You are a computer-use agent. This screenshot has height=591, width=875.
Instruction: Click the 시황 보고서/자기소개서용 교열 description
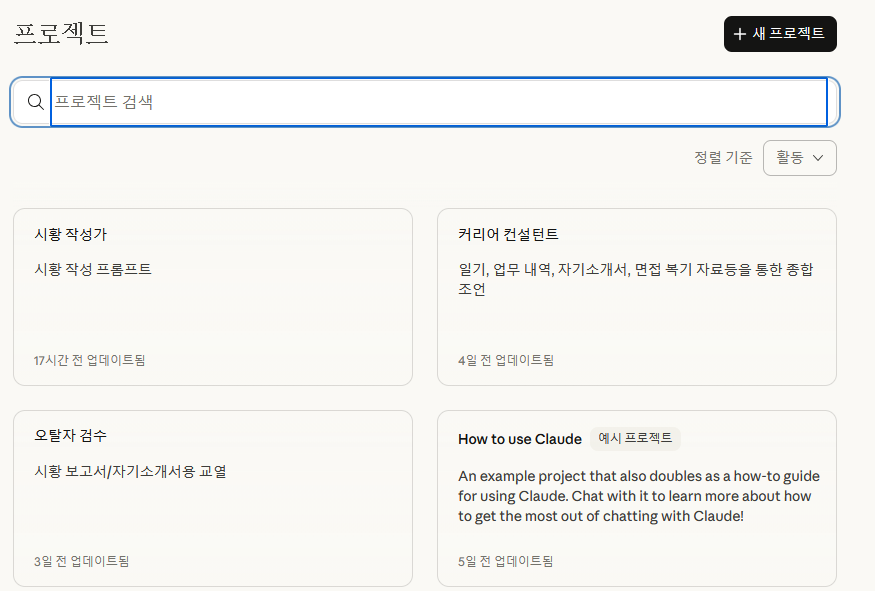pyautogui.click(x=130, y=471)
